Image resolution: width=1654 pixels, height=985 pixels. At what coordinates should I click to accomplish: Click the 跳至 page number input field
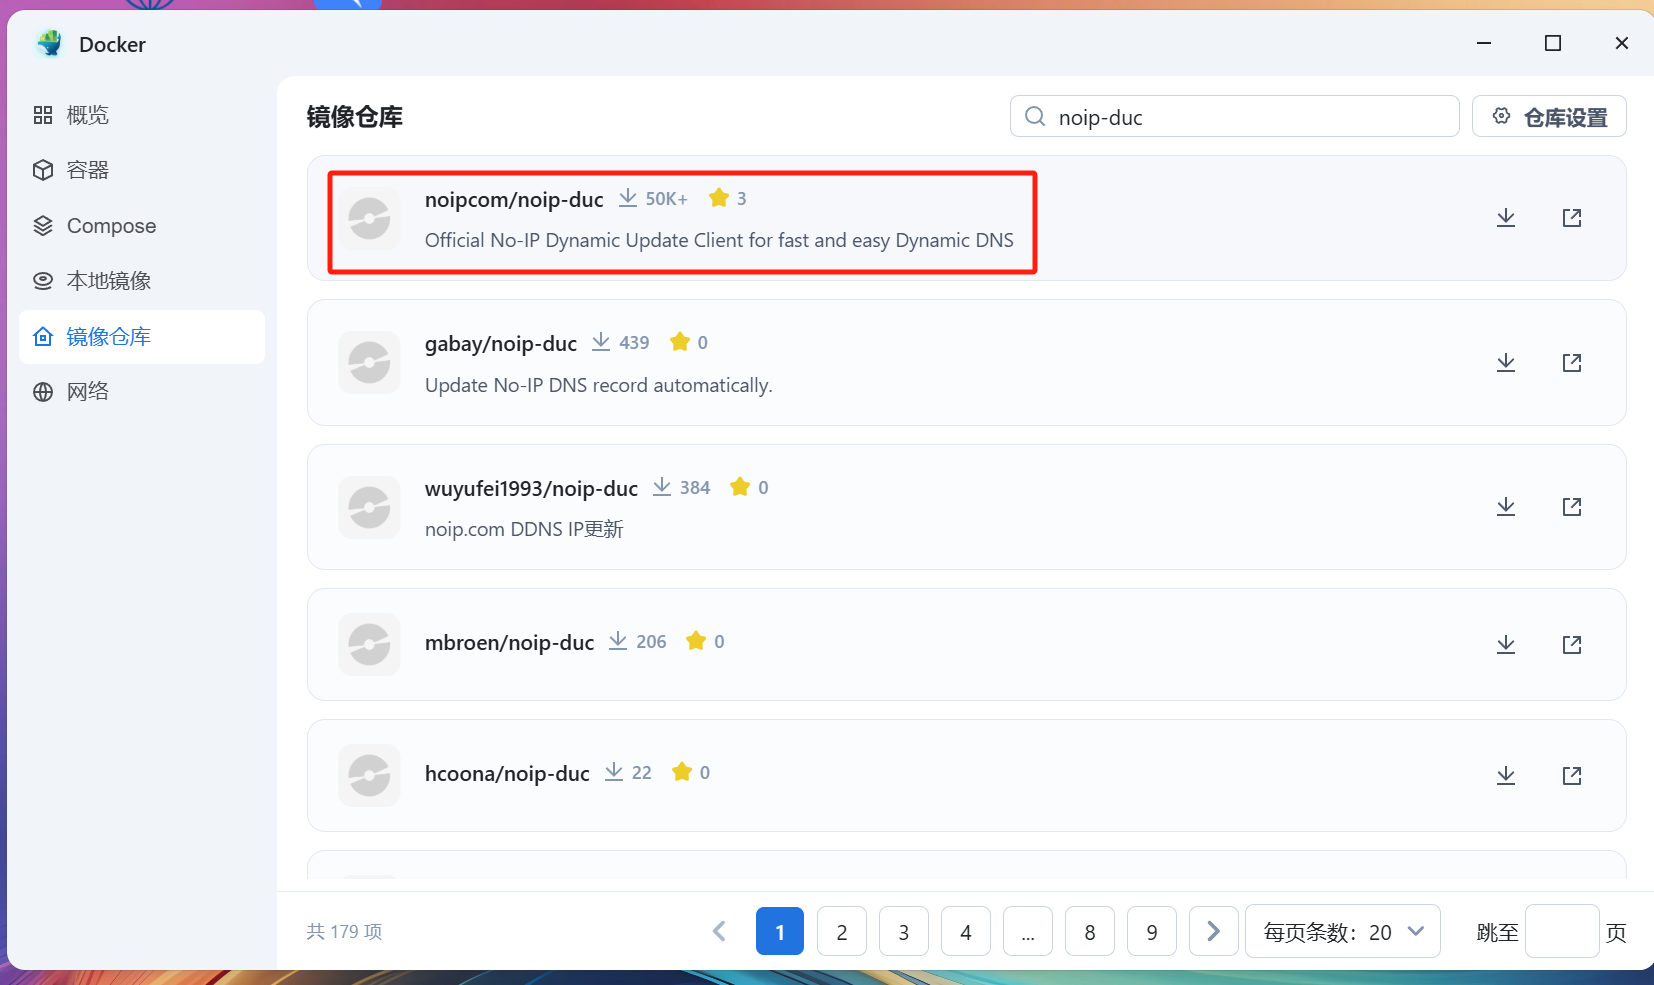coord(1563,931)
